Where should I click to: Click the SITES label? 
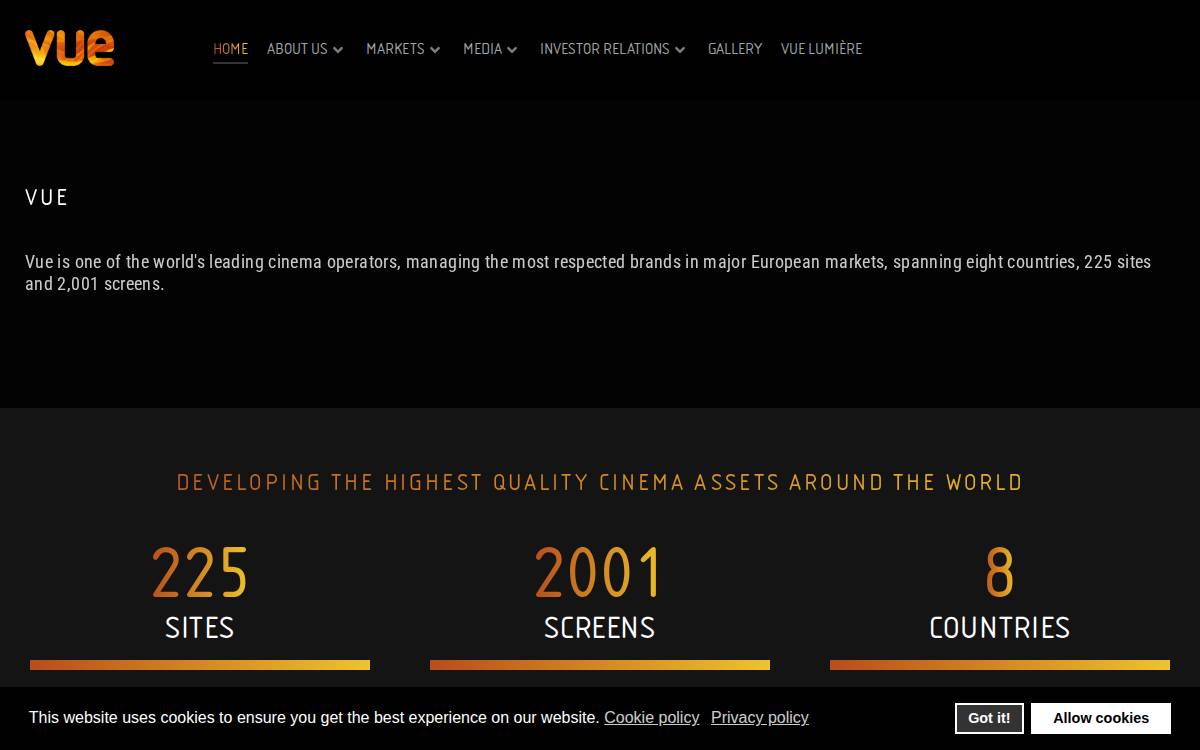pyautogui.click(x=200, y=628)
